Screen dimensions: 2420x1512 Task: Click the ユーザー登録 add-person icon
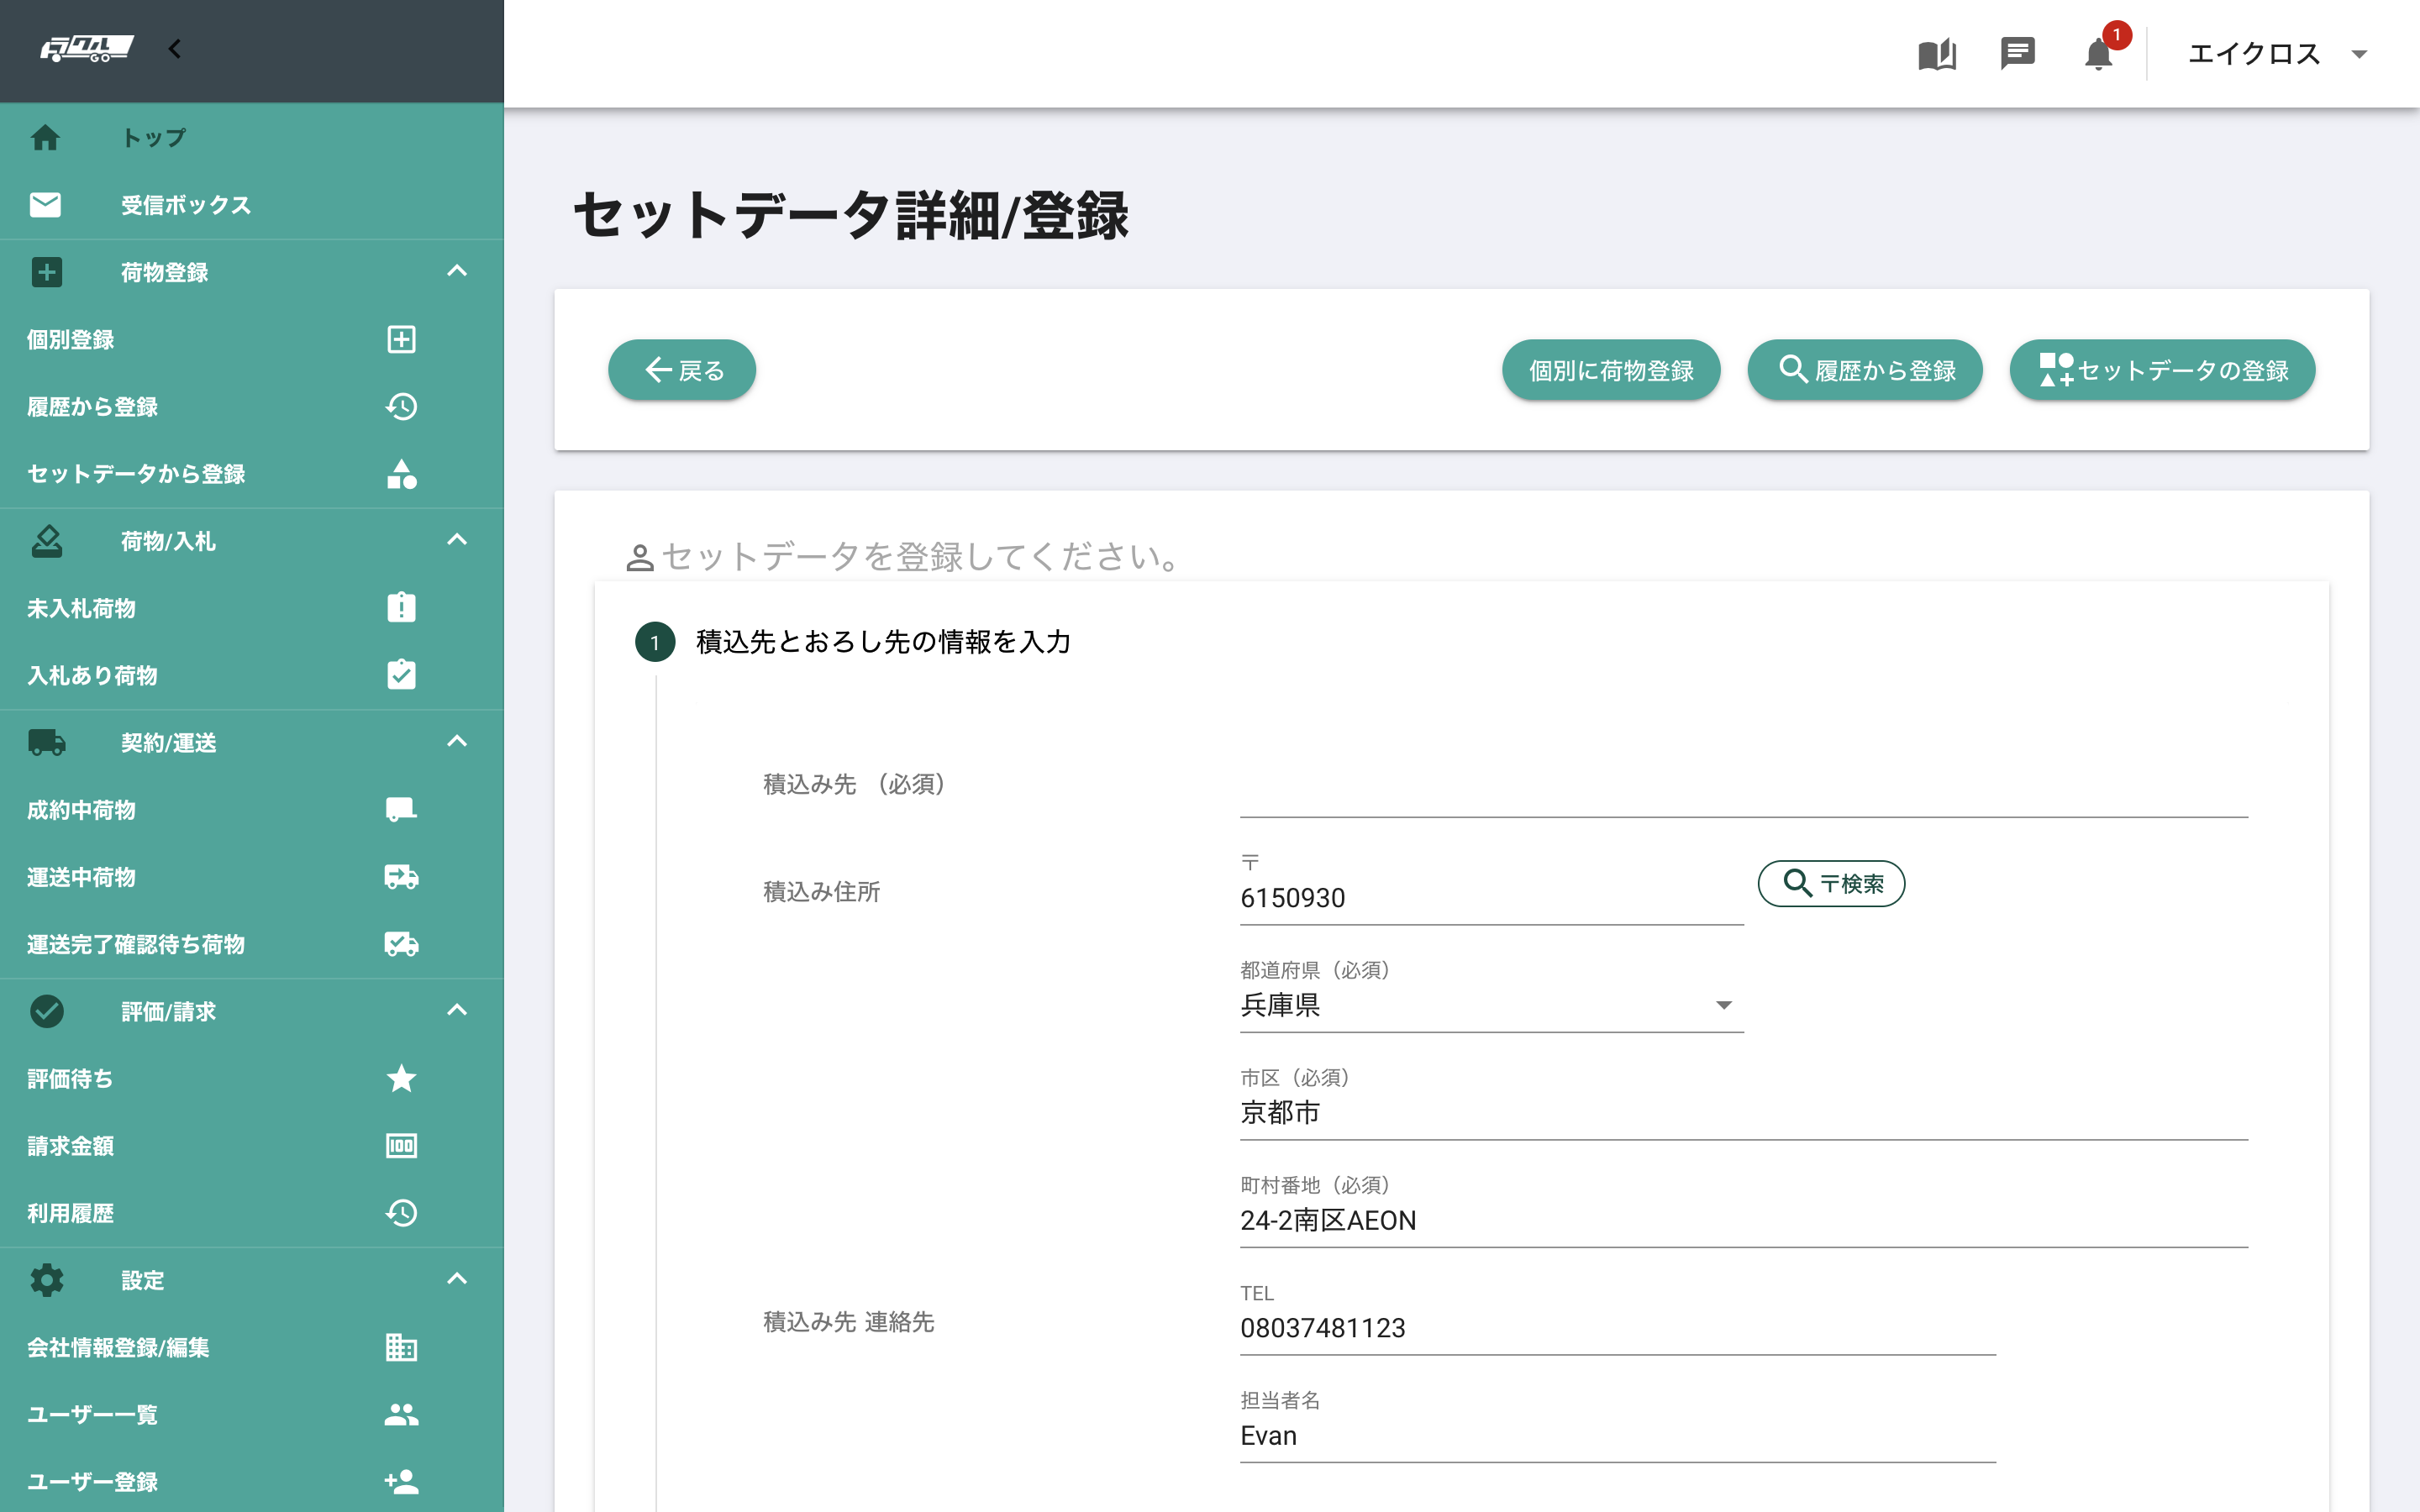[x=401, y=1481]
